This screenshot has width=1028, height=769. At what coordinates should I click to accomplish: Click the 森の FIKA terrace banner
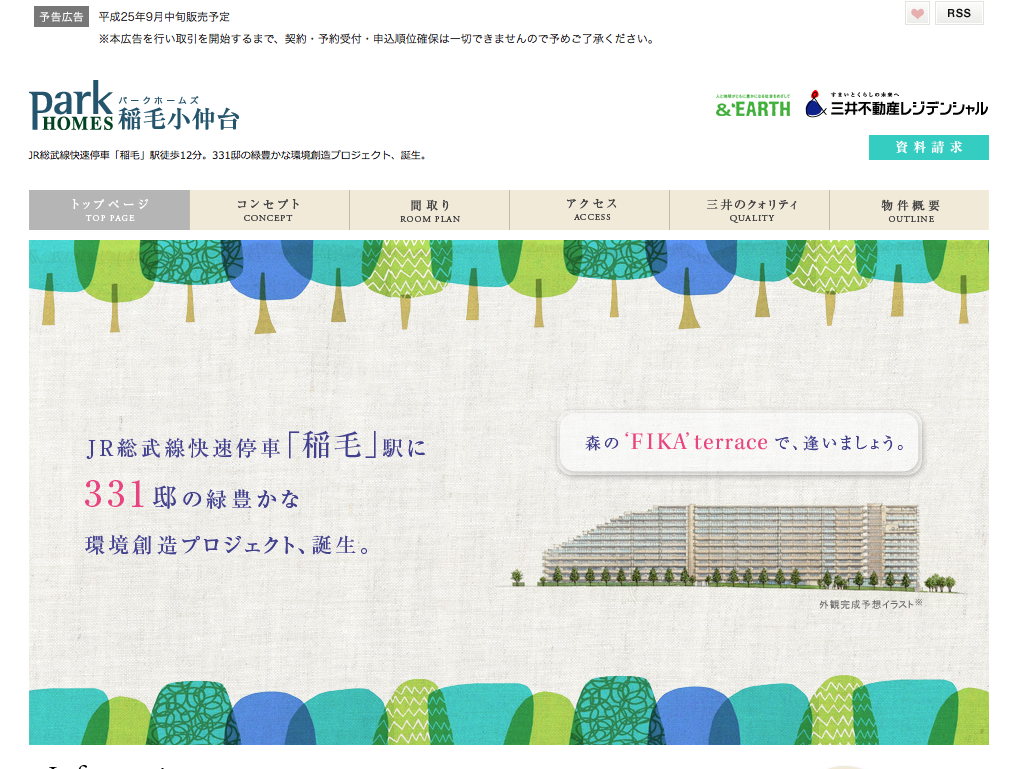(739, 442)
